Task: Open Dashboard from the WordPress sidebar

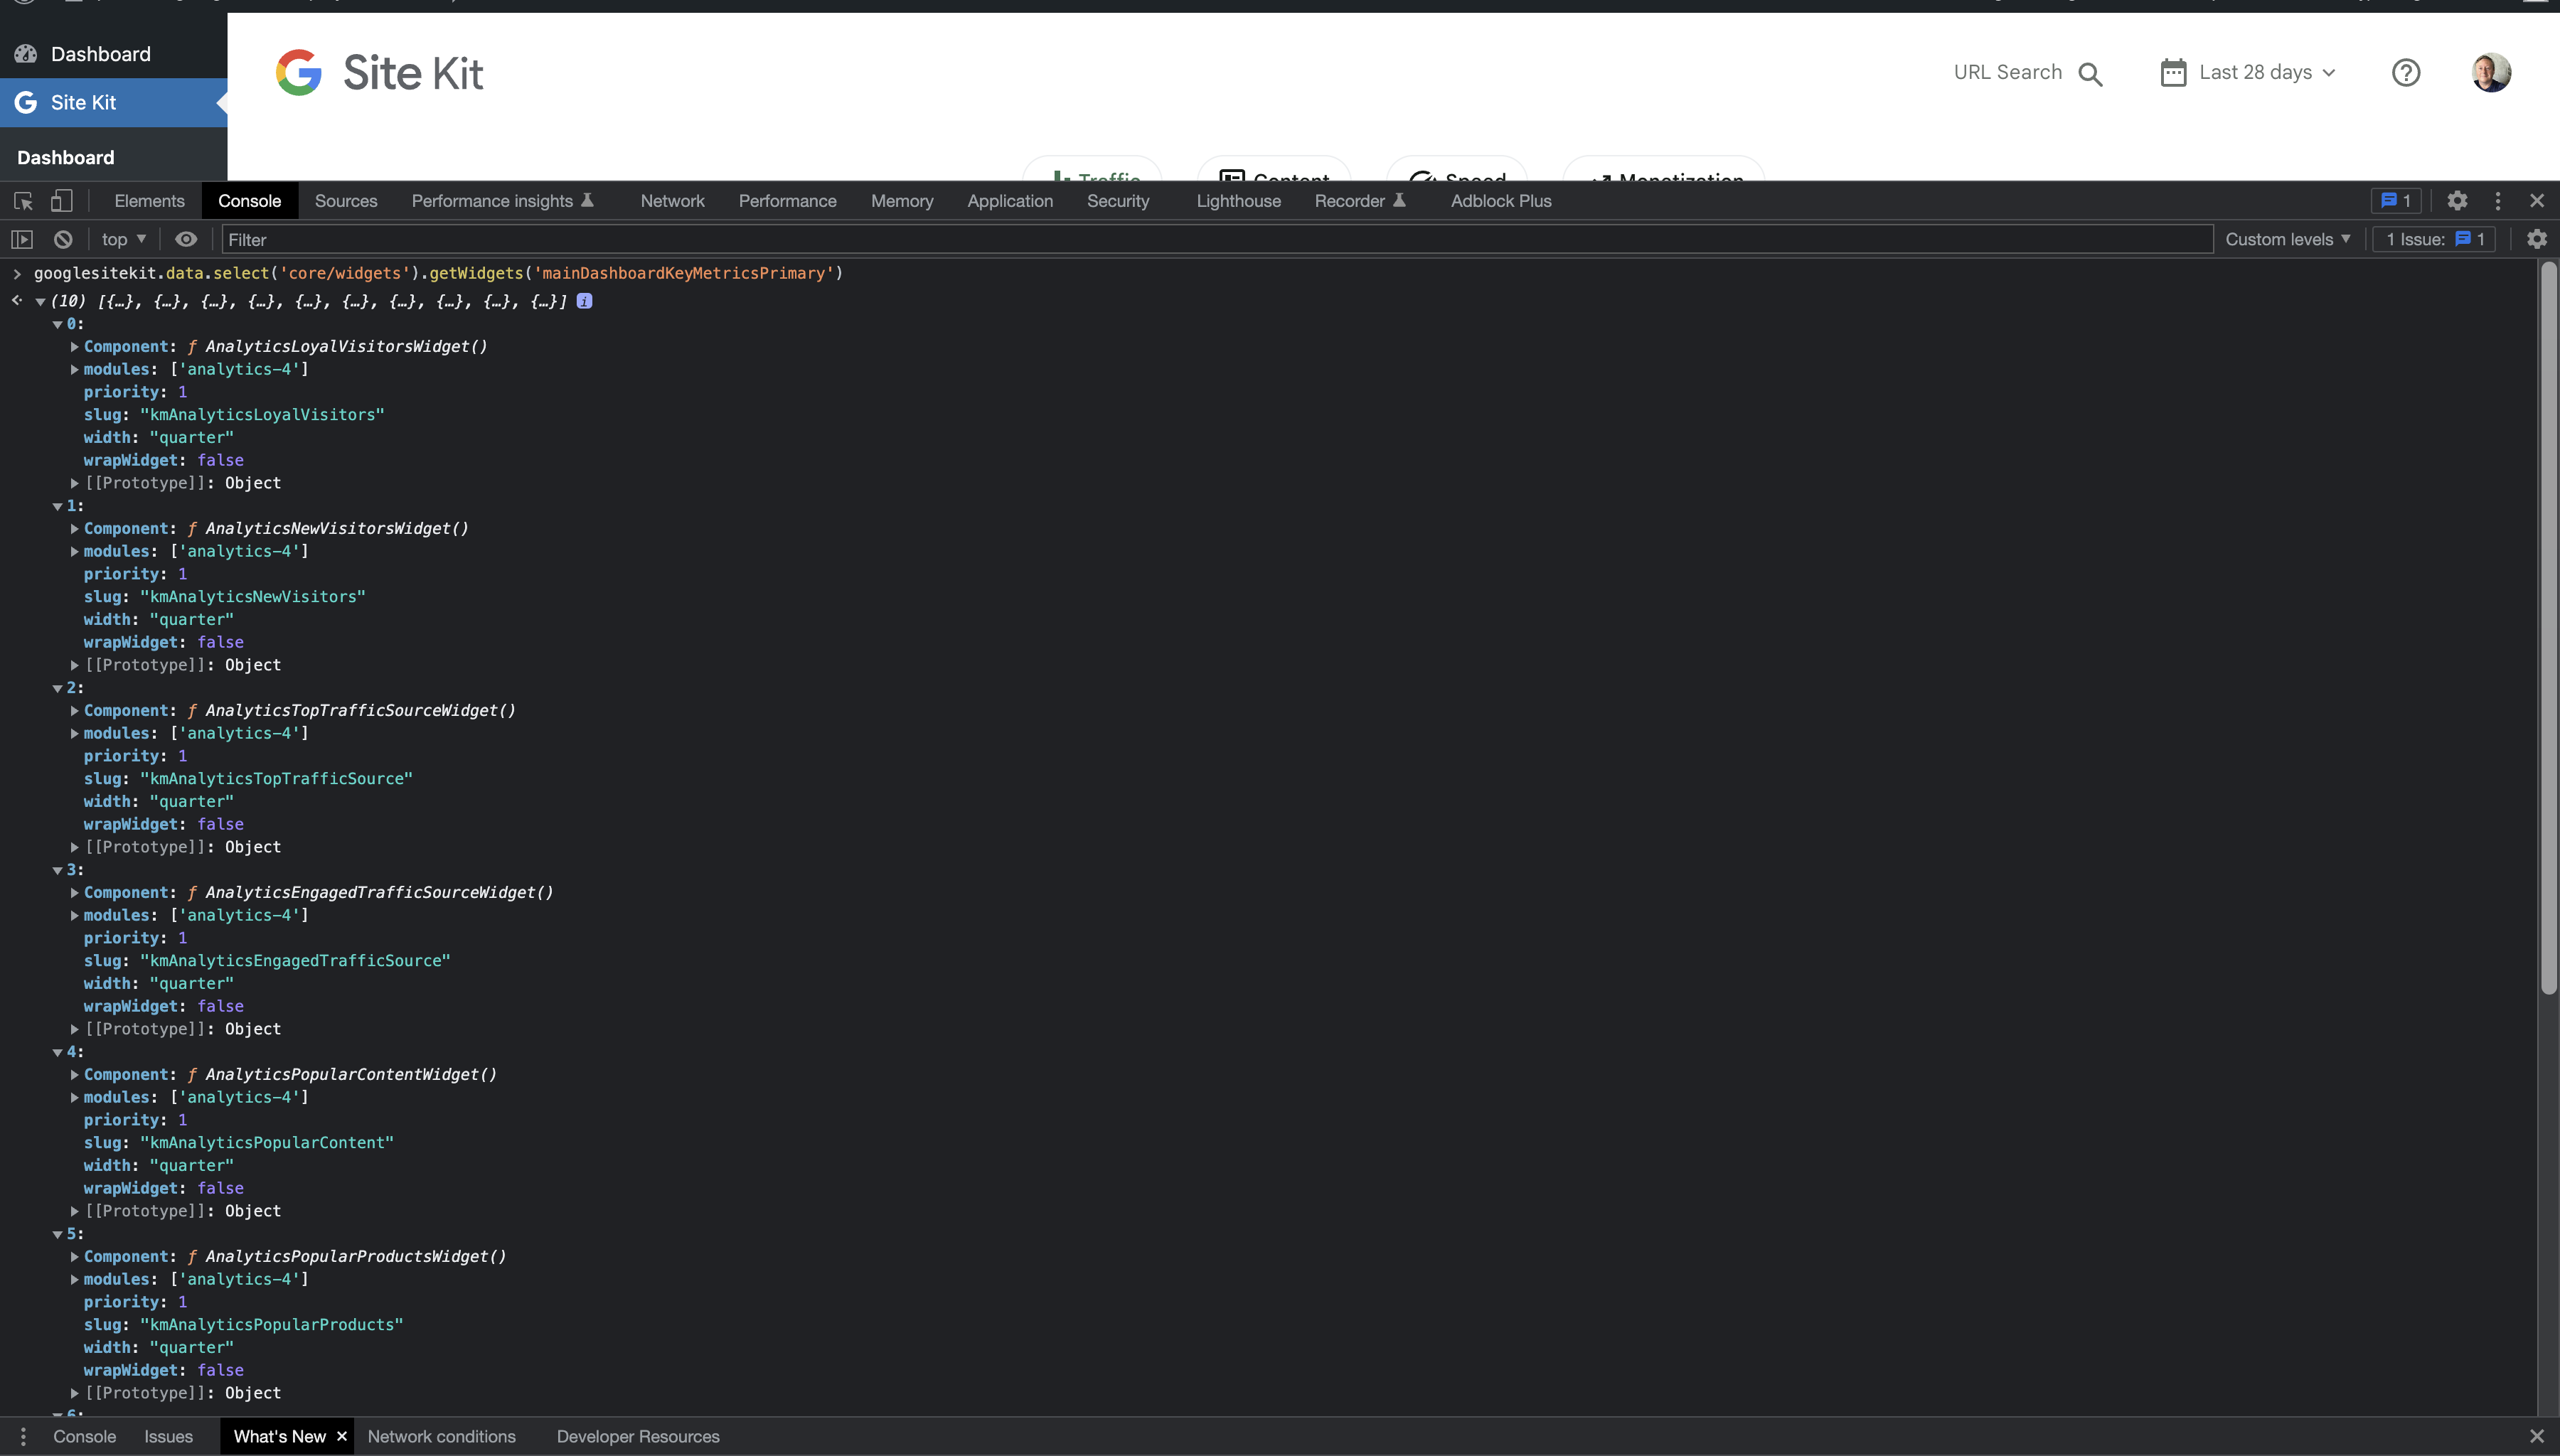Action: (x=100, y=54)
